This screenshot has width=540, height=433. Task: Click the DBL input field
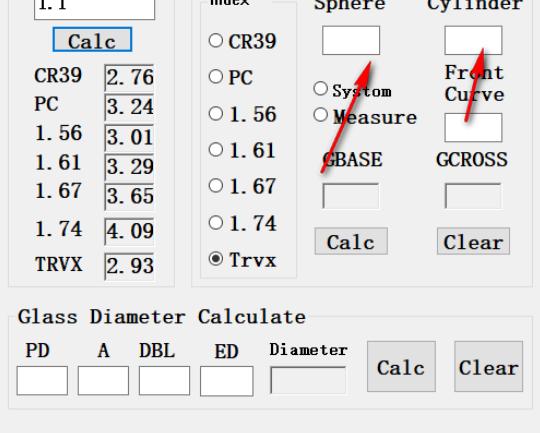tap(164, 381)
